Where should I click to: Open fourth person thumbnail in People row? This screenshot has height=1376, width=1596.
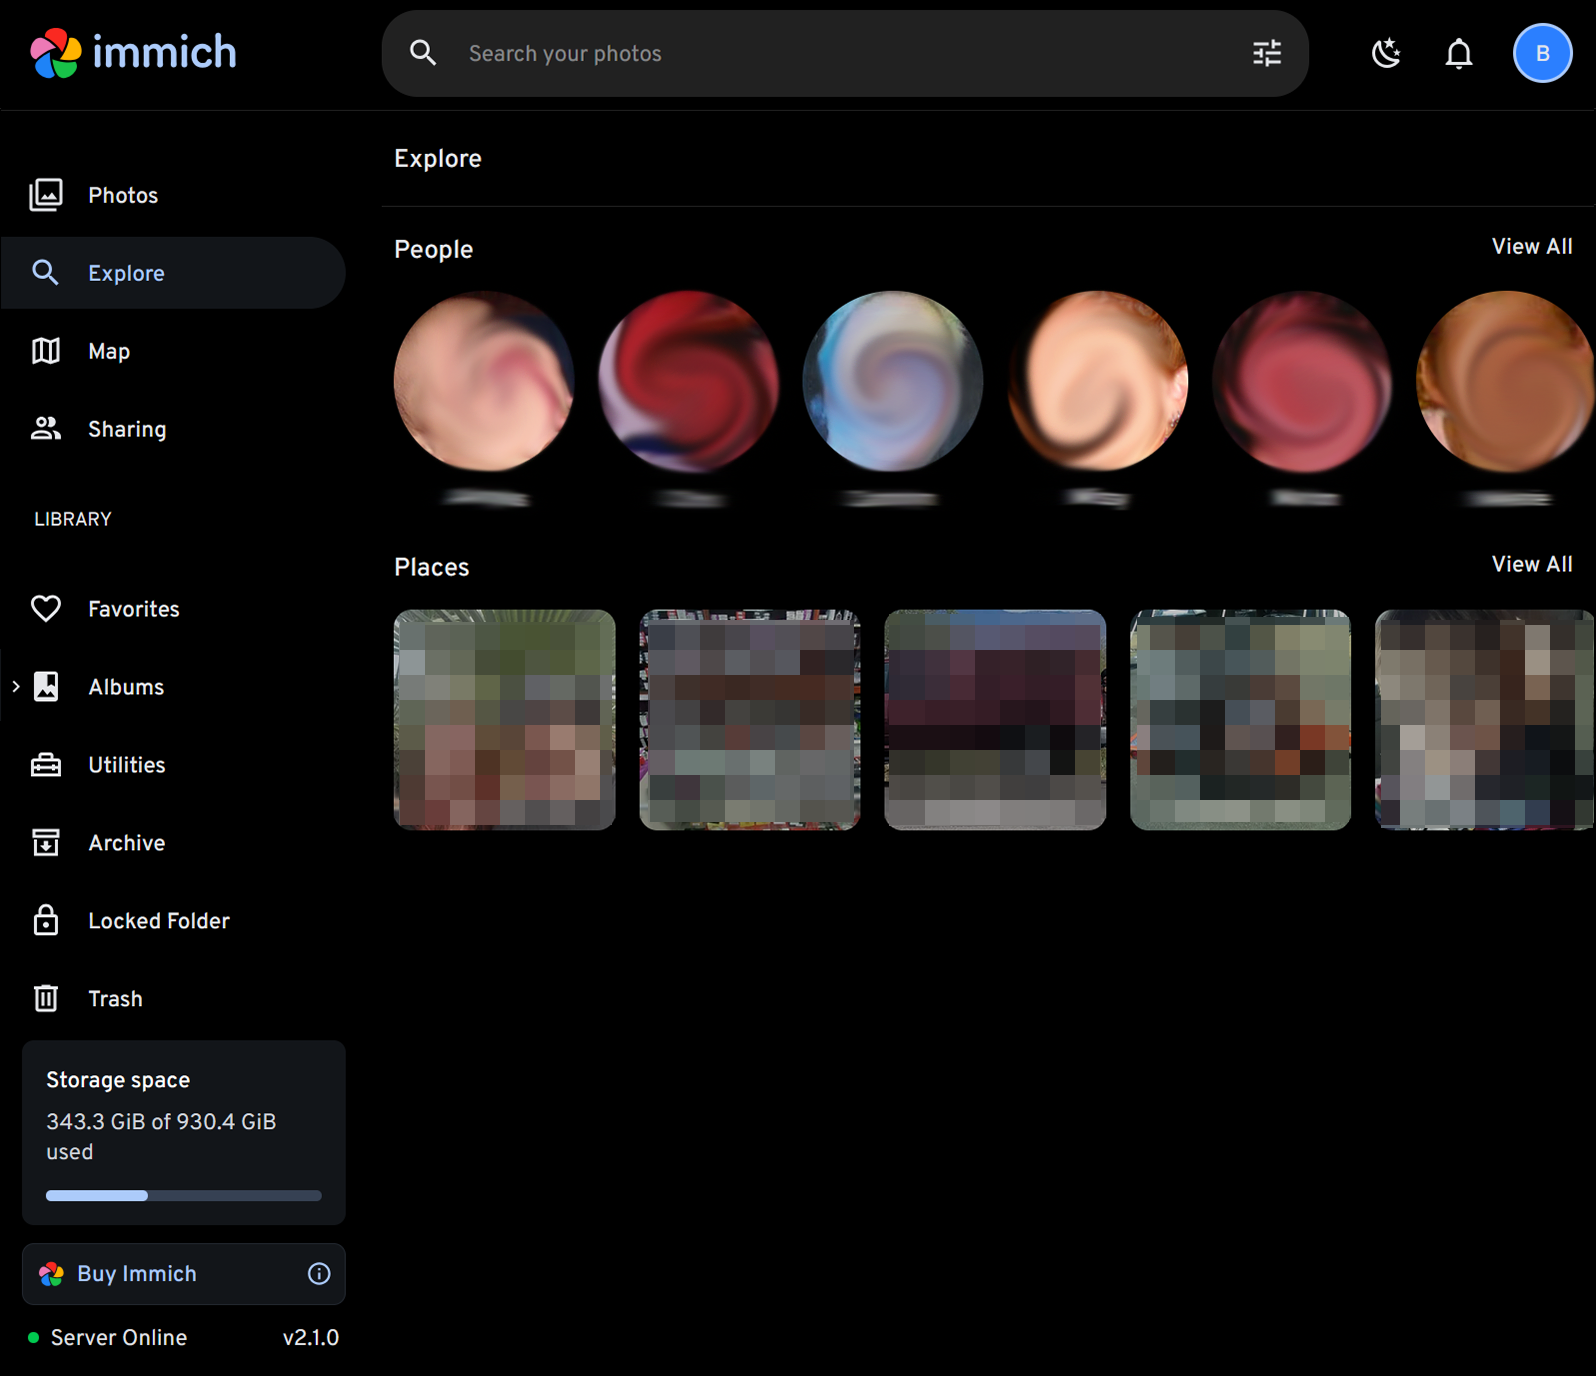[x=1098, y=381]
